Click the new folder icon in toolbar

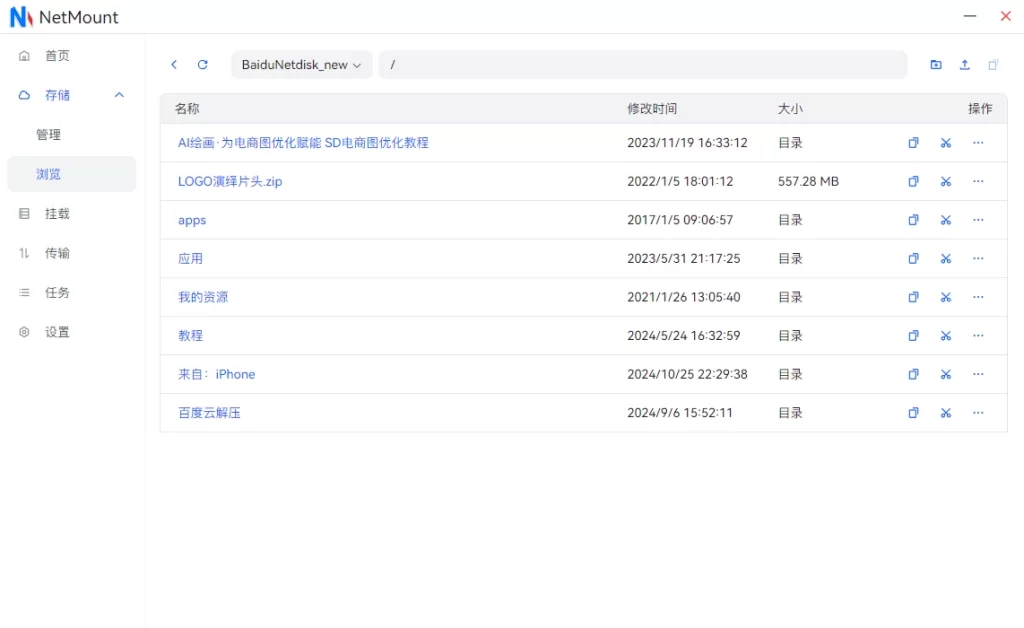[936, 65]
